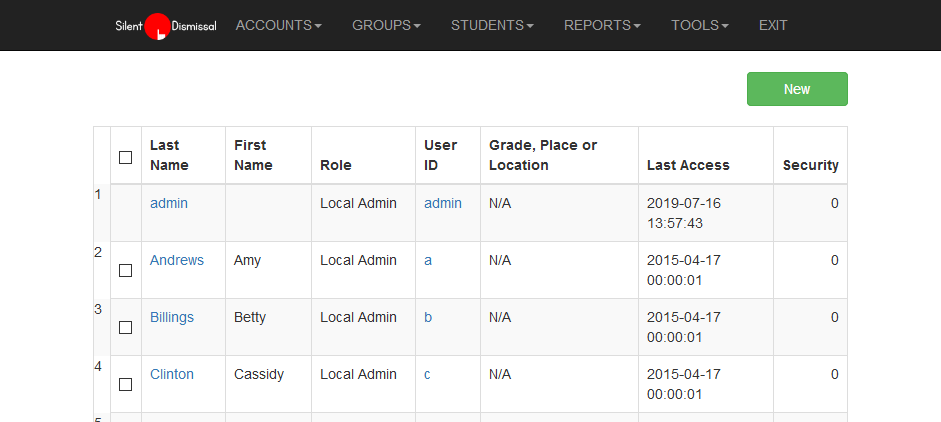Image resolution: width=941 pixels, height=422 pixels.
Task: Toggle the select-all checkbox in header
Action: pyautogui.click(x=125, y=157)
